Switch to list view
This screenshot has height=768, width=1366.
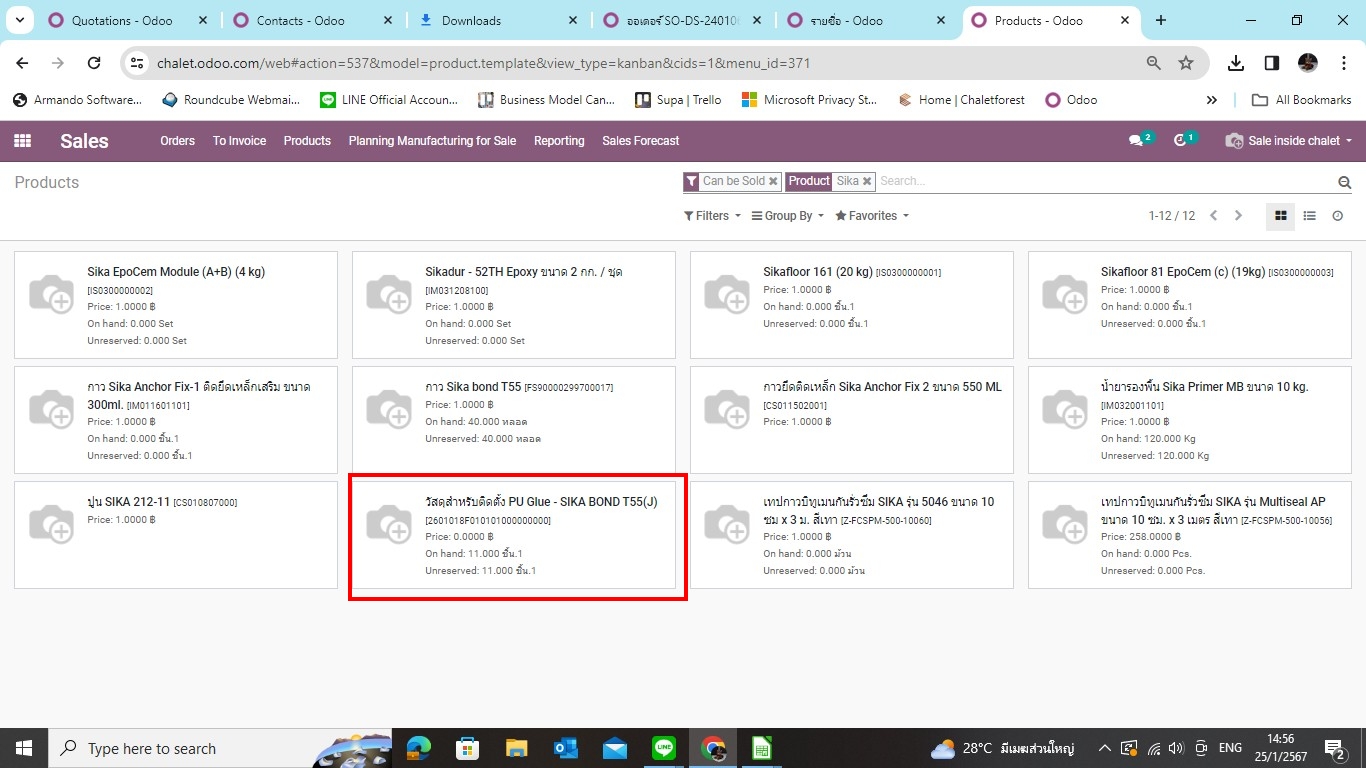pos(1309,216)
